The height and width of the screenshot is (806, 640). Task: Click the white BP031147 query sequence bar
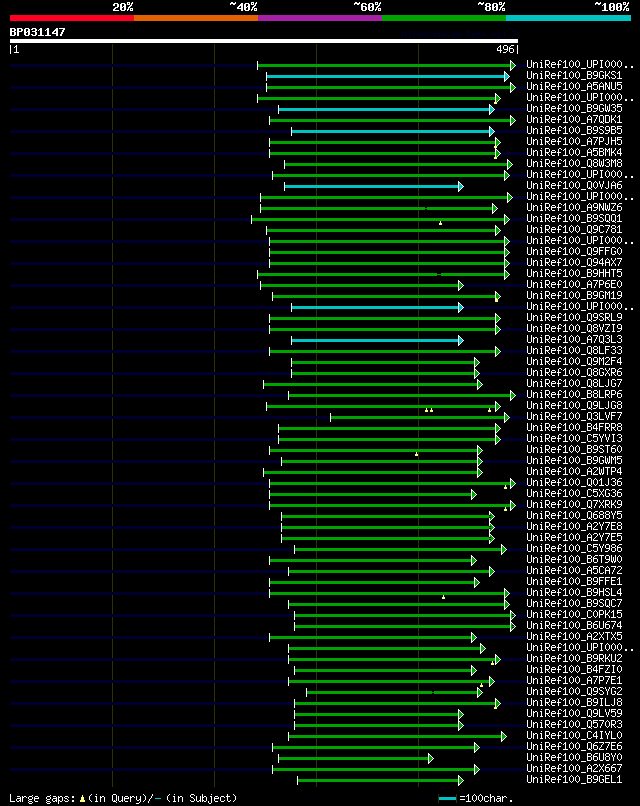[264, 41]
